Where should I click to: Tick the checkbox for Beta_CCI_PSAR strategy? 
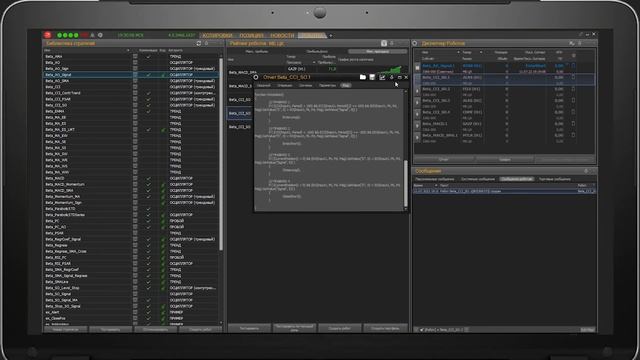coord(135,99)
